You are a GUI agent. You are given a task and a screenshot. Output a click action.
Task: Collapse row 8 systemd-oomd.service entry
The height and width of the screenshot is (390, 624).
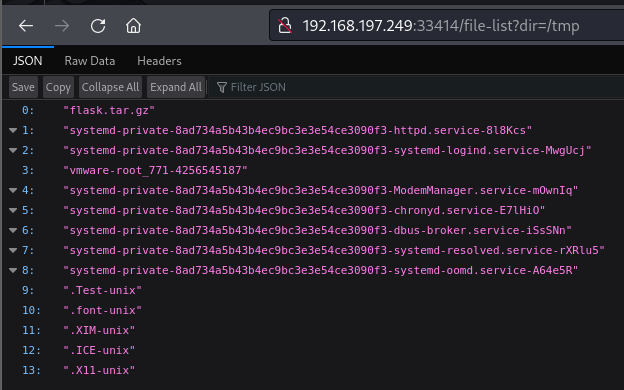tap(13, 271)
